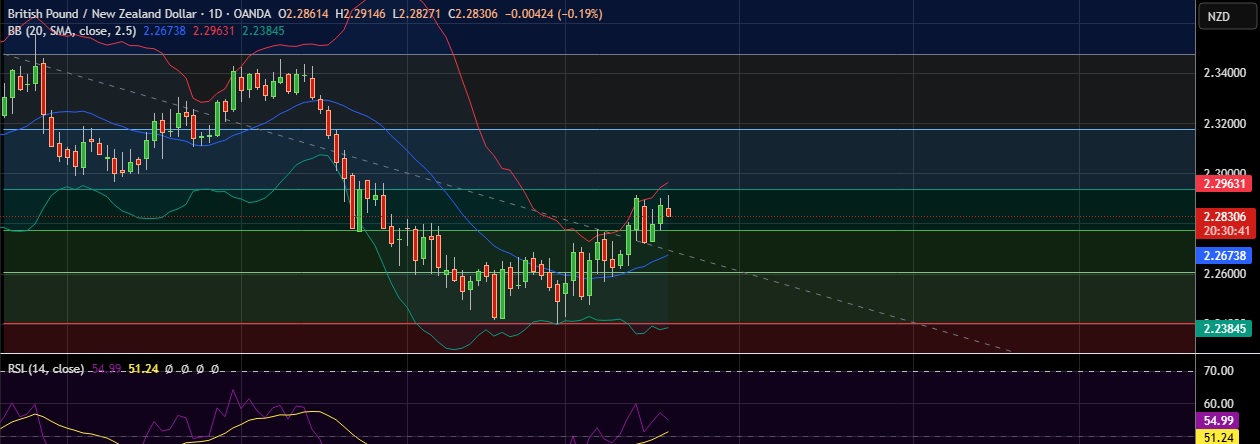1260x444 pixels.
Task: Select the BB (20, SMA, close, 2.5) indicator legend
Action: tap(72, 30)
